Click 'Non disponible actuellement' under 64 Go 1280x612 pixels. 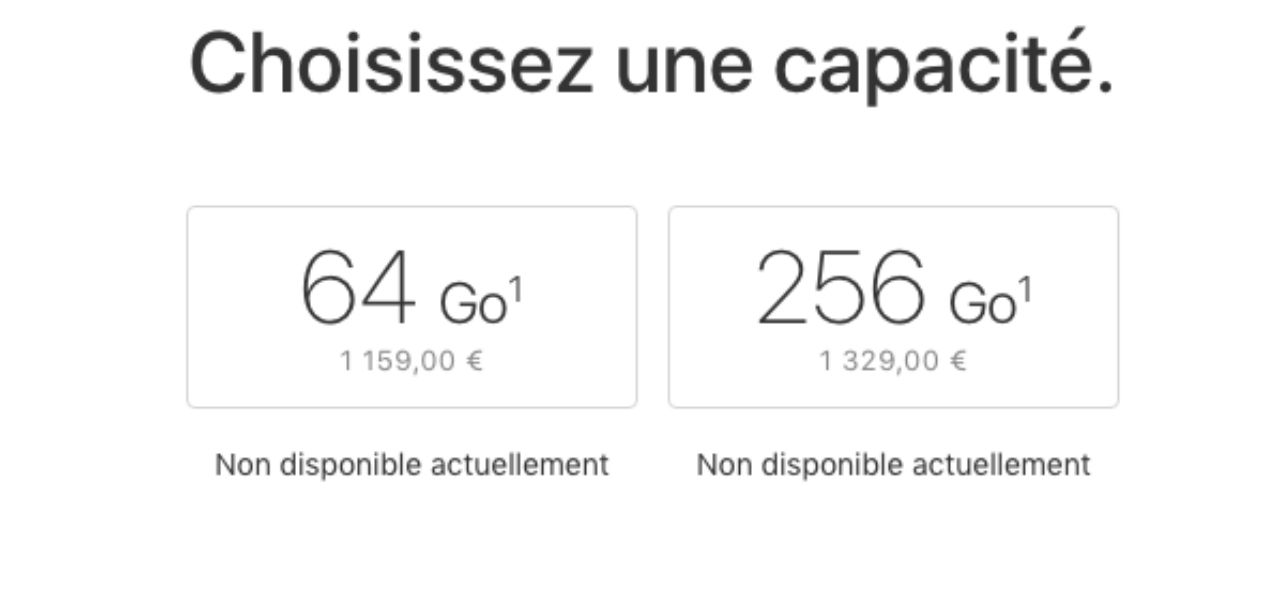click(411, 465)
